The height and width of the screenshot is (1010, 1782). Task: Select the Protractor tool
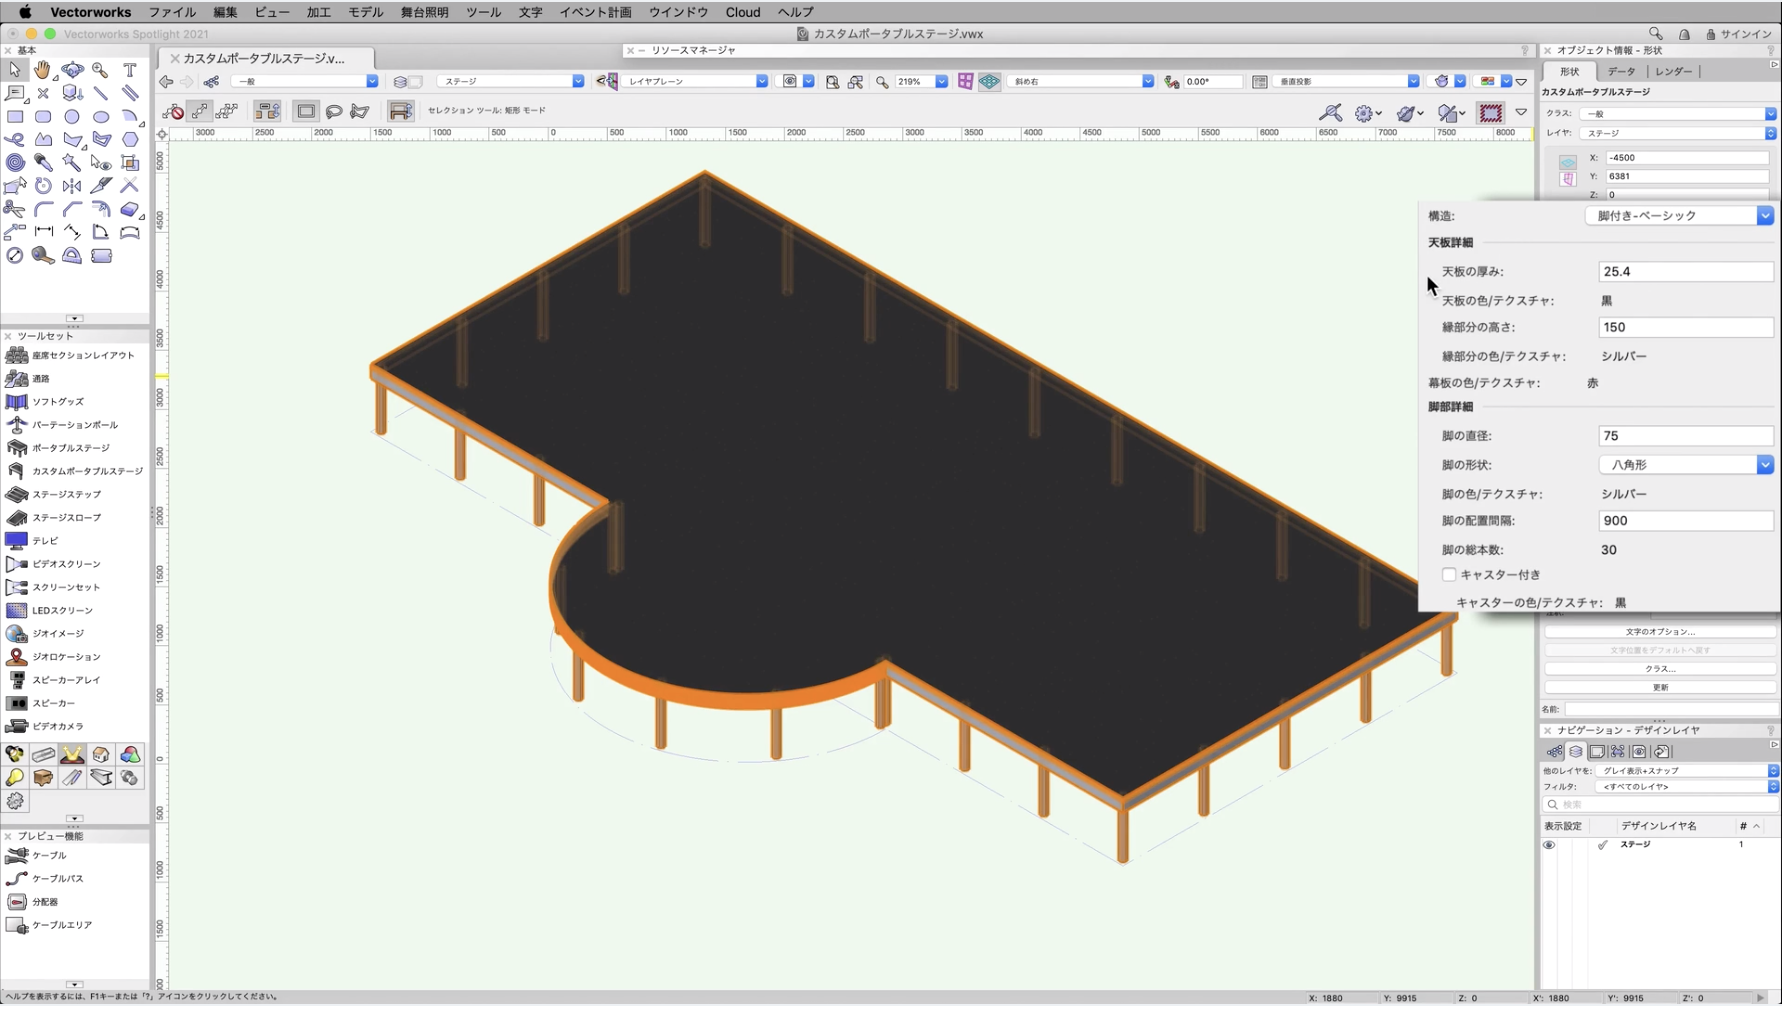pyautogui.click(x=72, y=255)
